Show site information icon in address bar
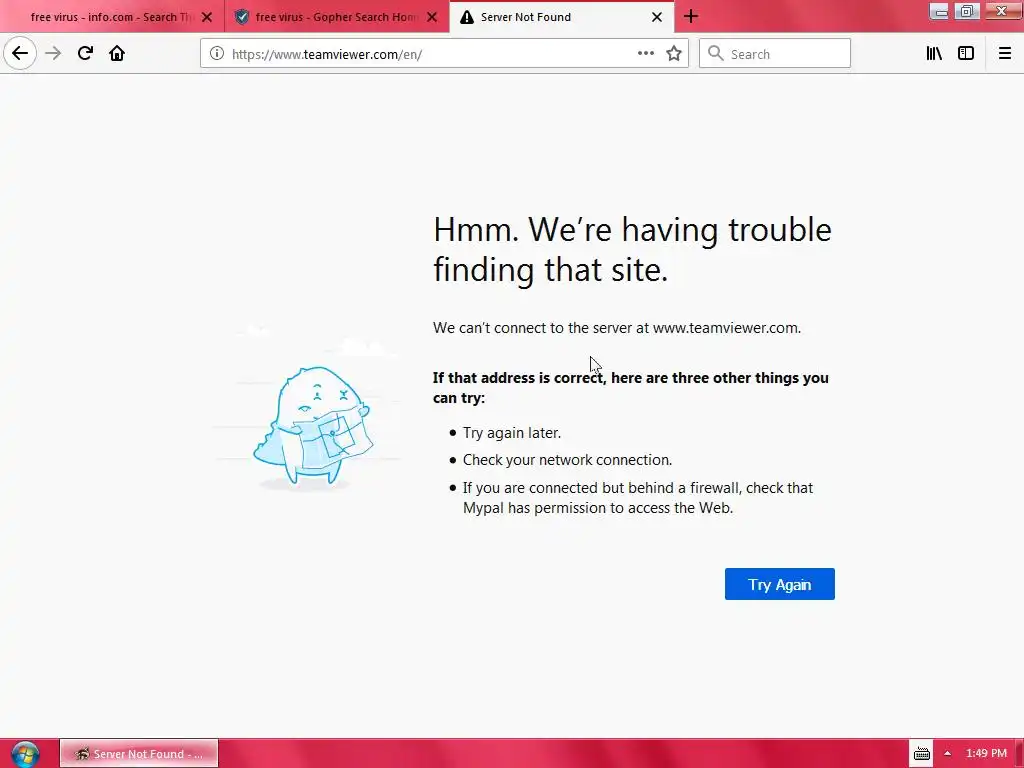This screenshot has height=768, width=1024. (x=217, y=54)
